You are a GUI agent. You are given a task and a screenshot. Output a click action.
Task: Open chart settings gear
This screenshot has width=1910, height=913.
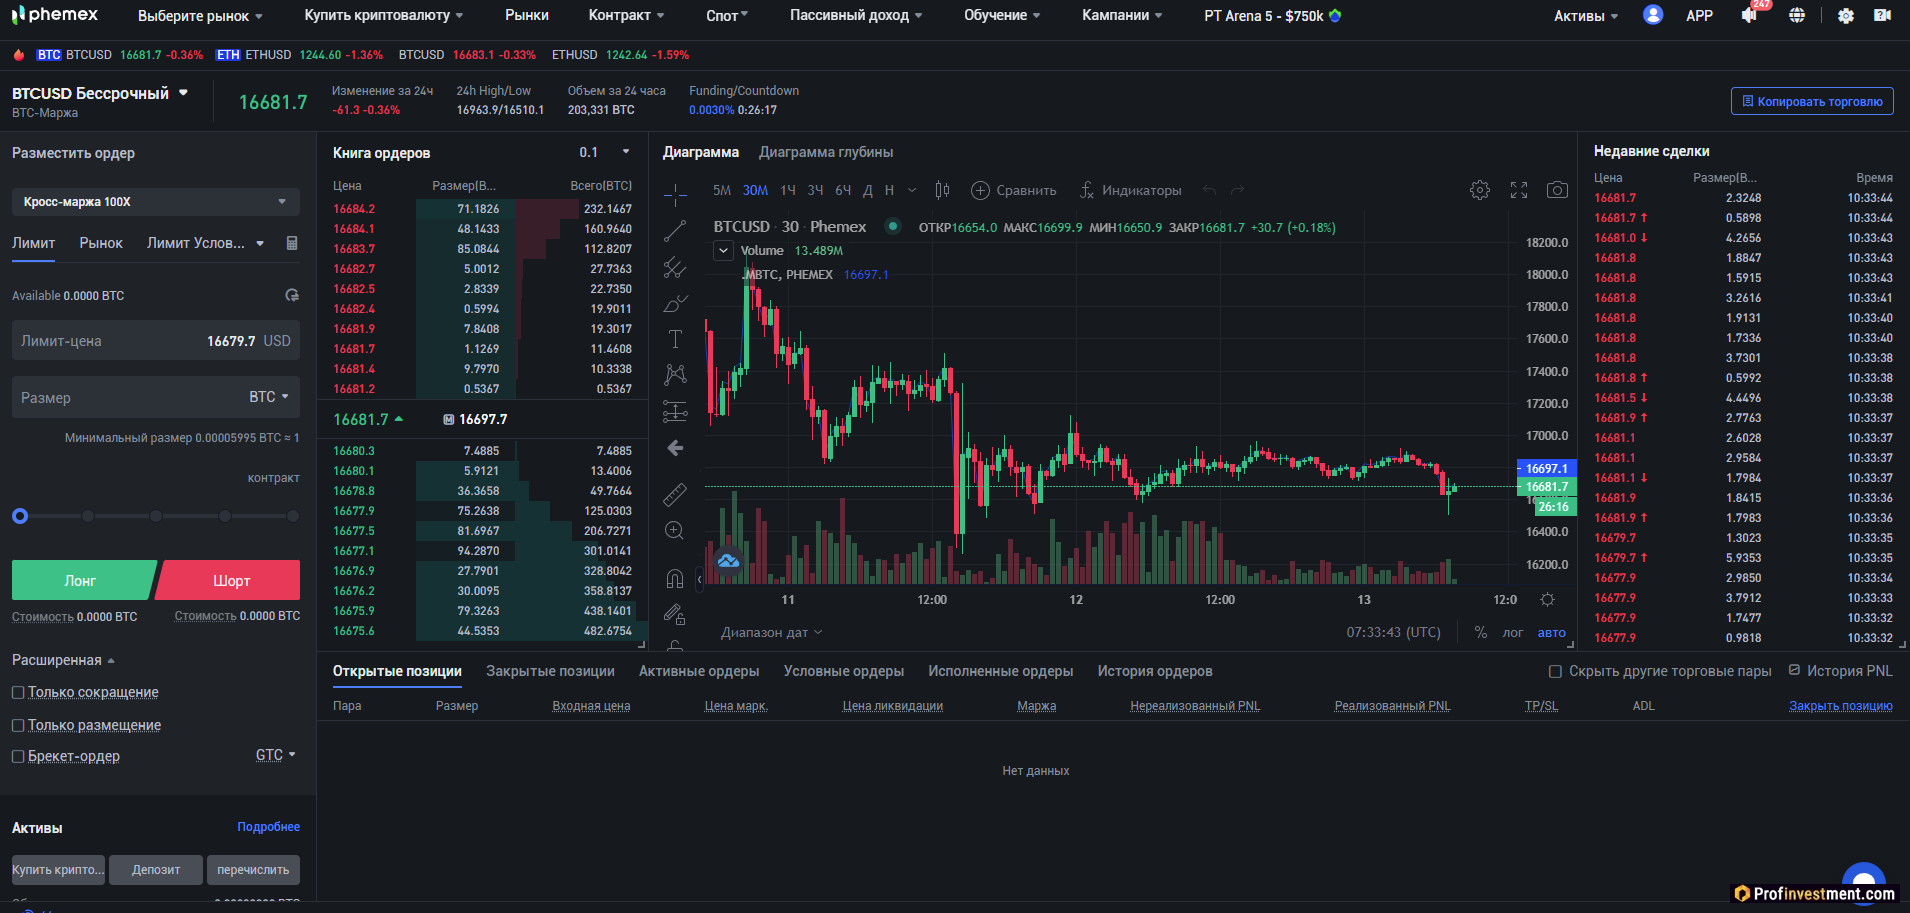point(1480,190)
